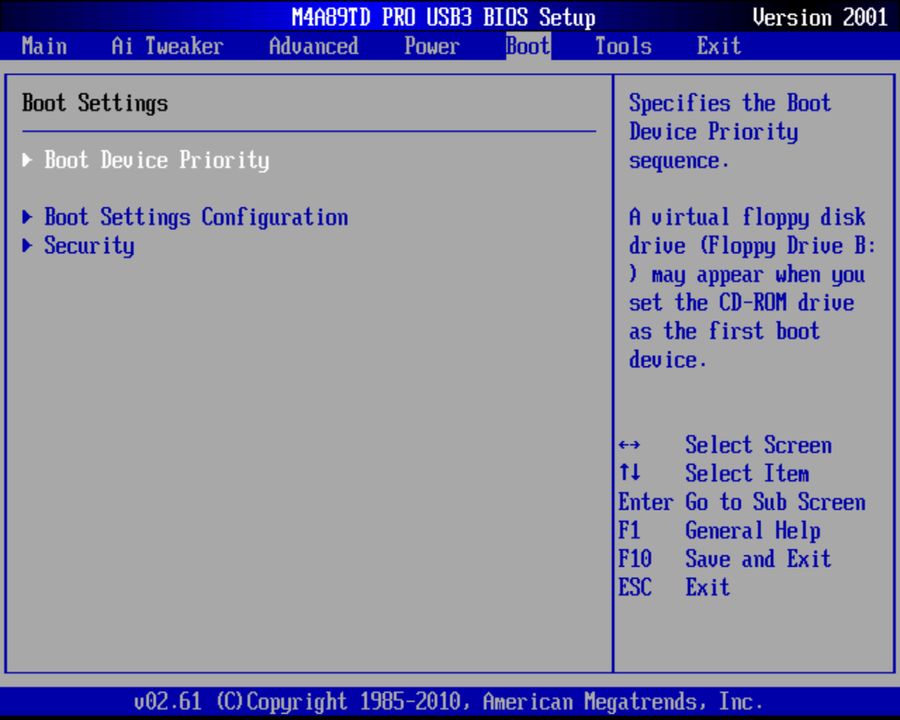Click the arrow beside Boot Device Priority
900x720 pixels.
point(25,160)
